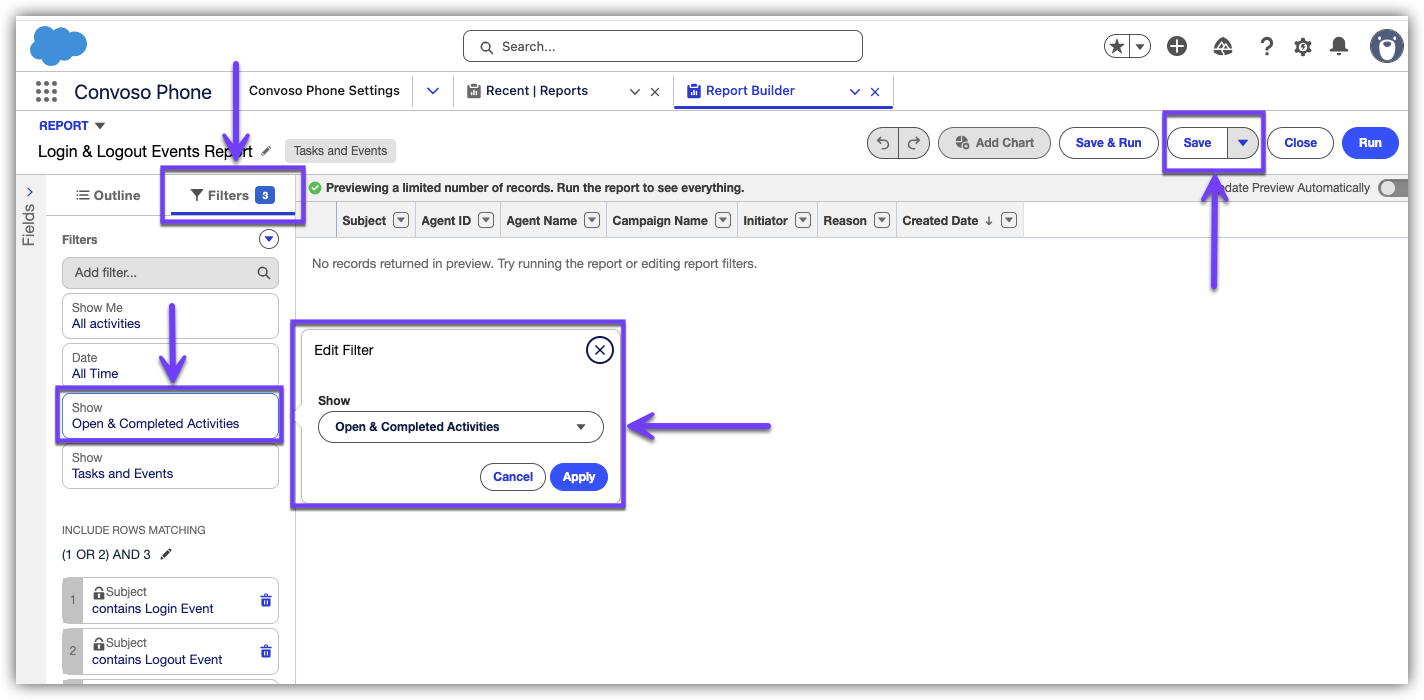The width and height of the screenshot is (1424, 700).
Task: Click the redo arrow button
Action: coord(913,143)
